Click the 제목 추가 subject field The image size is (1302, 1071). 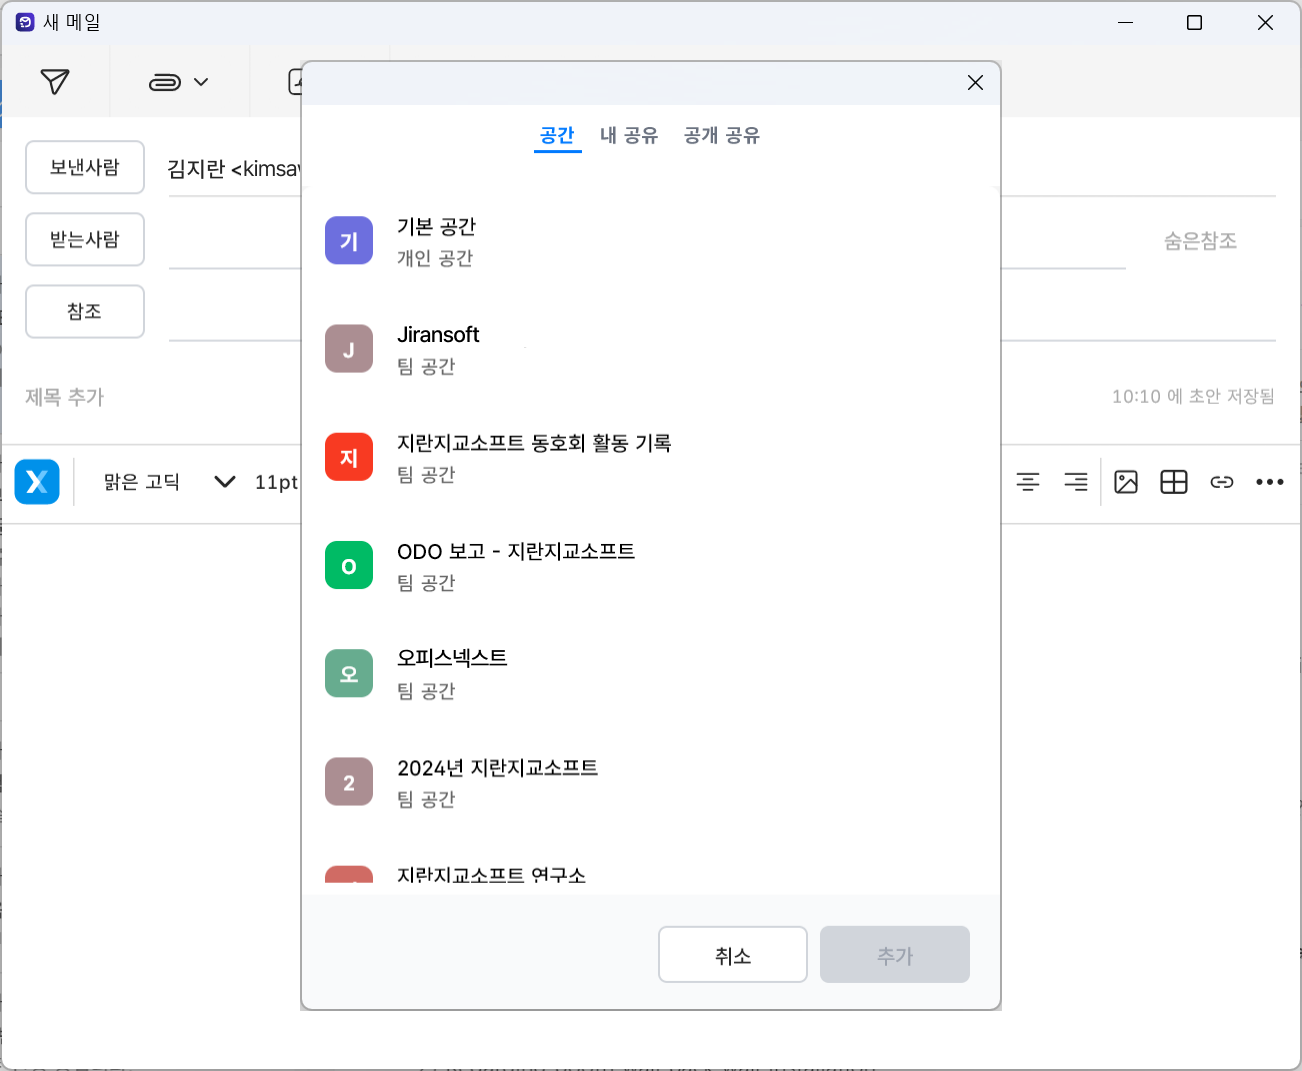64,397
